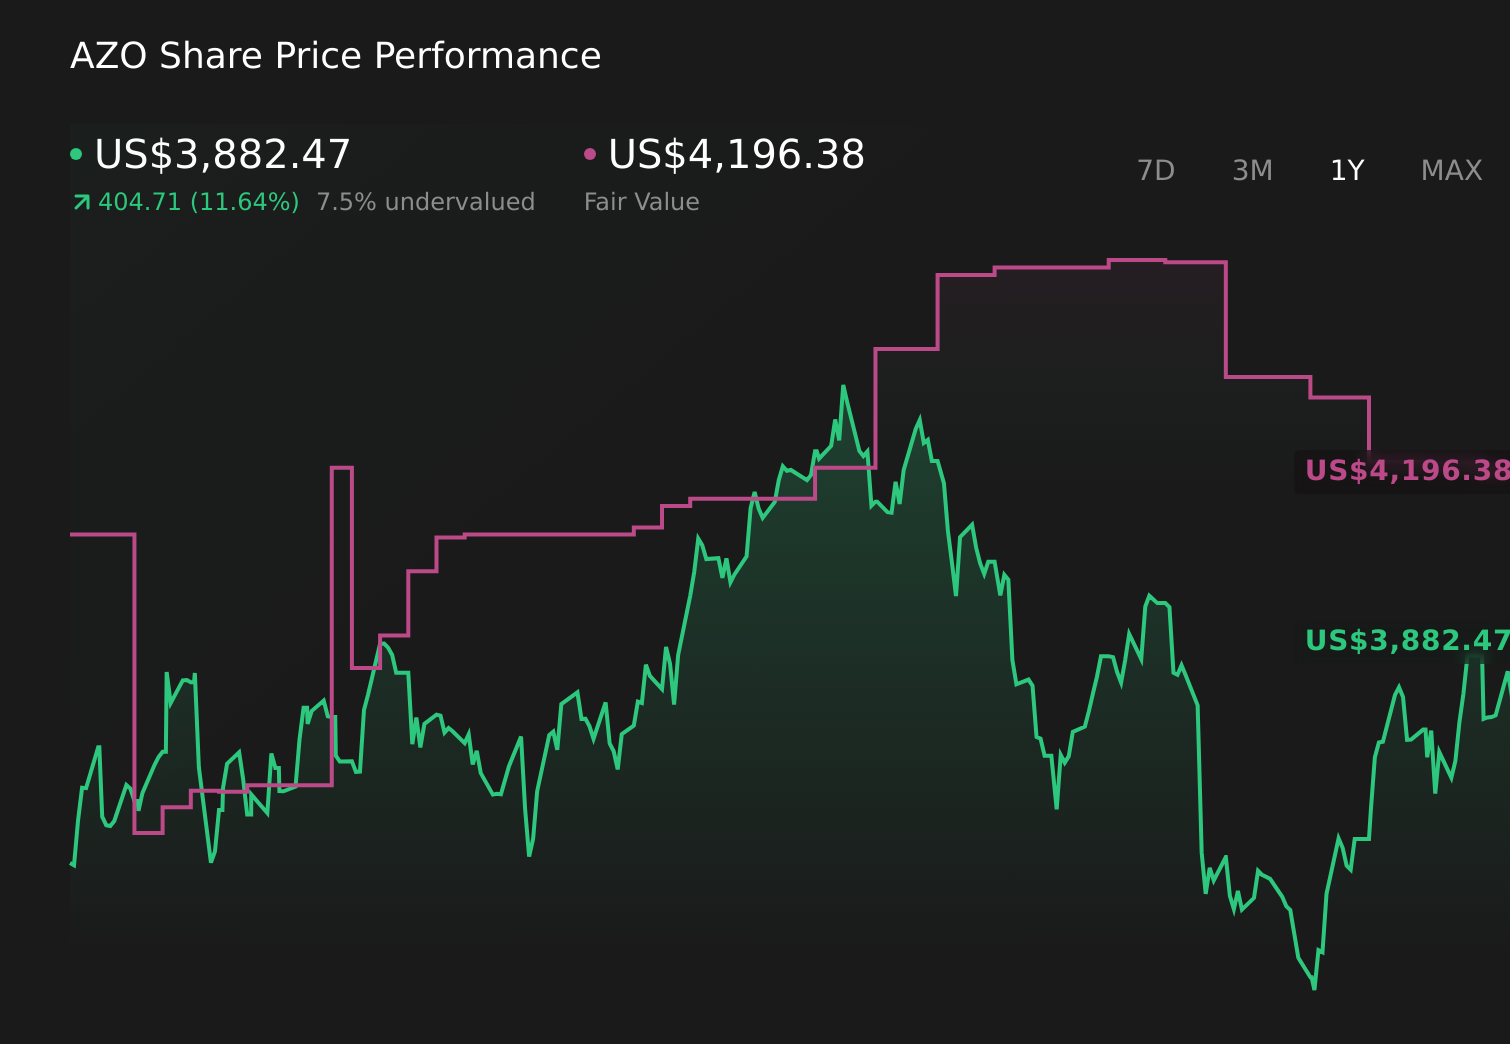Click the green US$3,882.47 chart end label
Image resolution: width=1510 pixels, height=1044 pixels.
pos(1405,641)
